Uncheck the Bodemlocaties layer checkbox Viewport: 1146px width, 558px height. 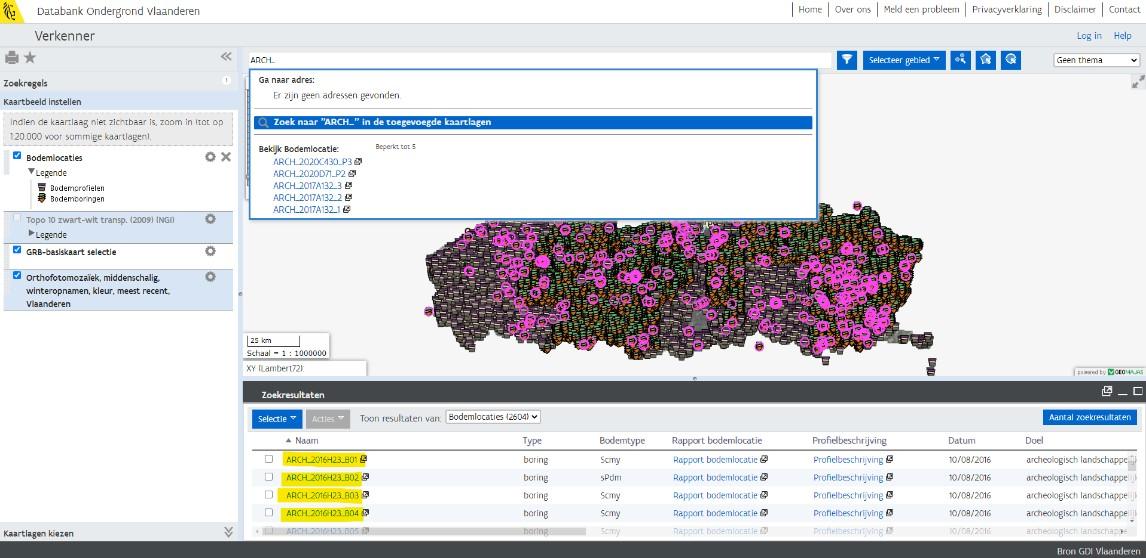point(18,156)
